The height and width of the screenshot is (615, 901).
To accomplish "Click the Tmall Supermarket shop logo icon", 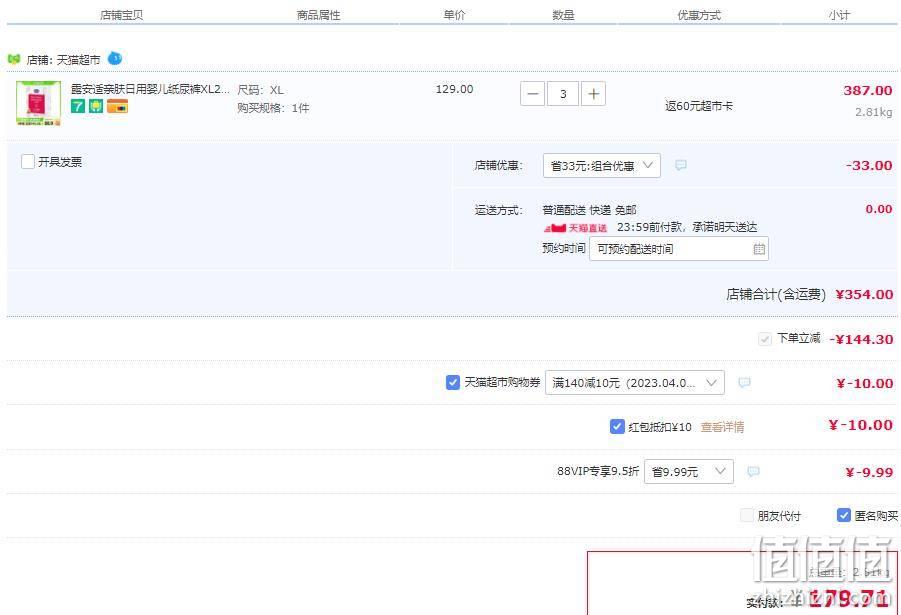I will click(x=14, y=59).
